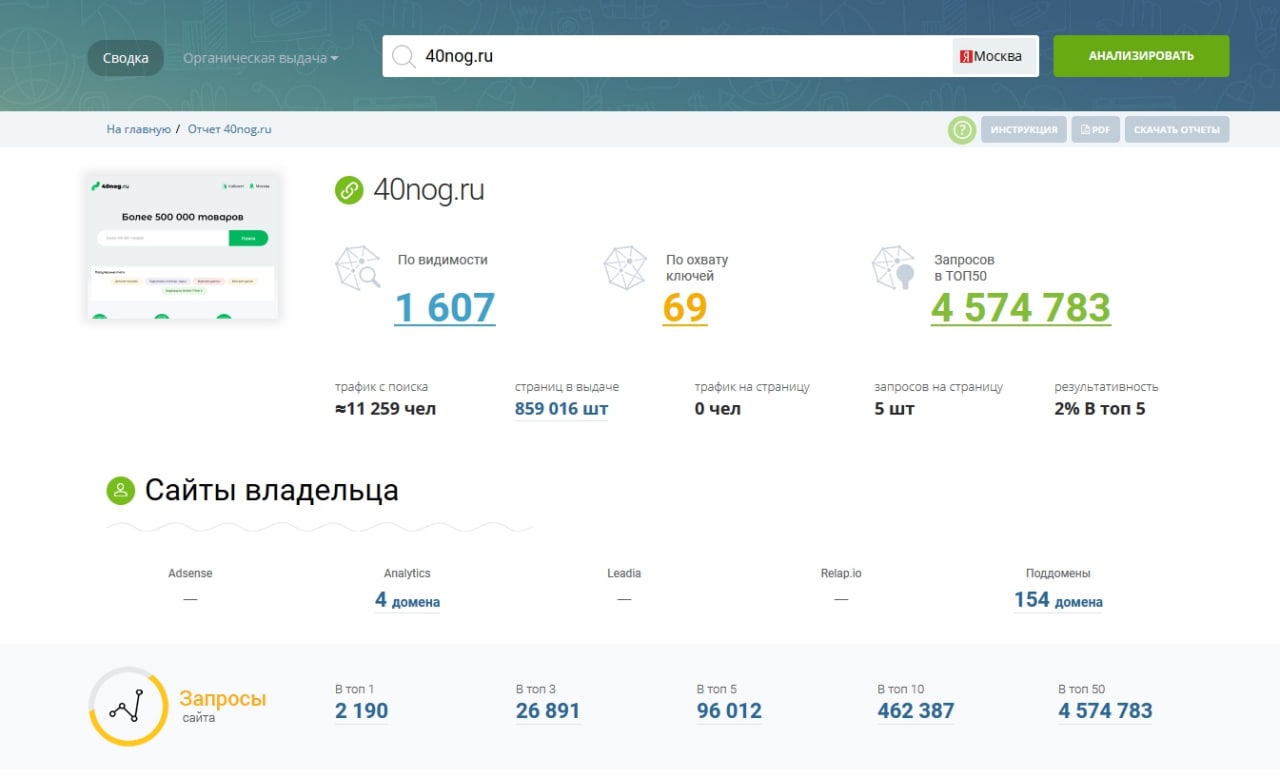Click the 5 шт queries per page value

coord(894,409)
